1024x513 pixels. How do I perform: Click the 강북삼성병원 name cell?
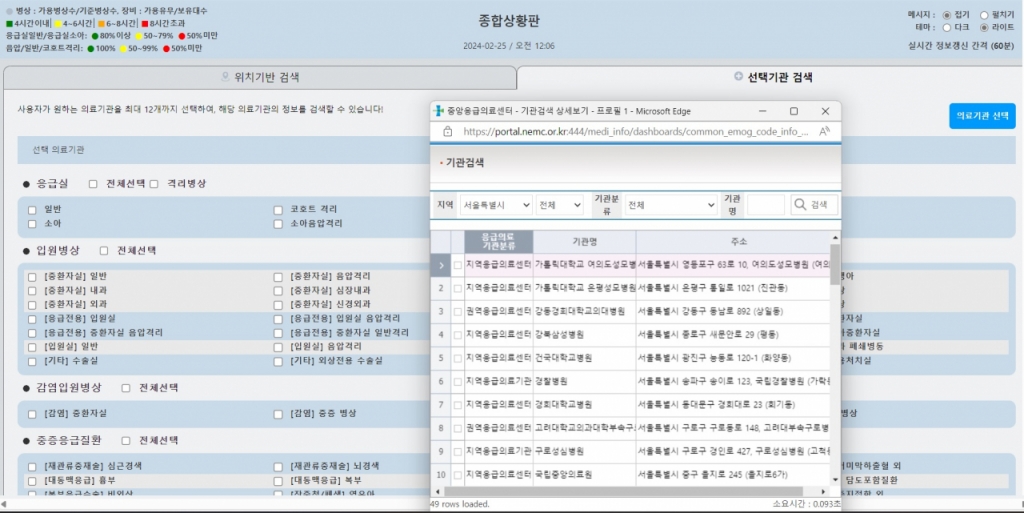[x=584, y=335]
